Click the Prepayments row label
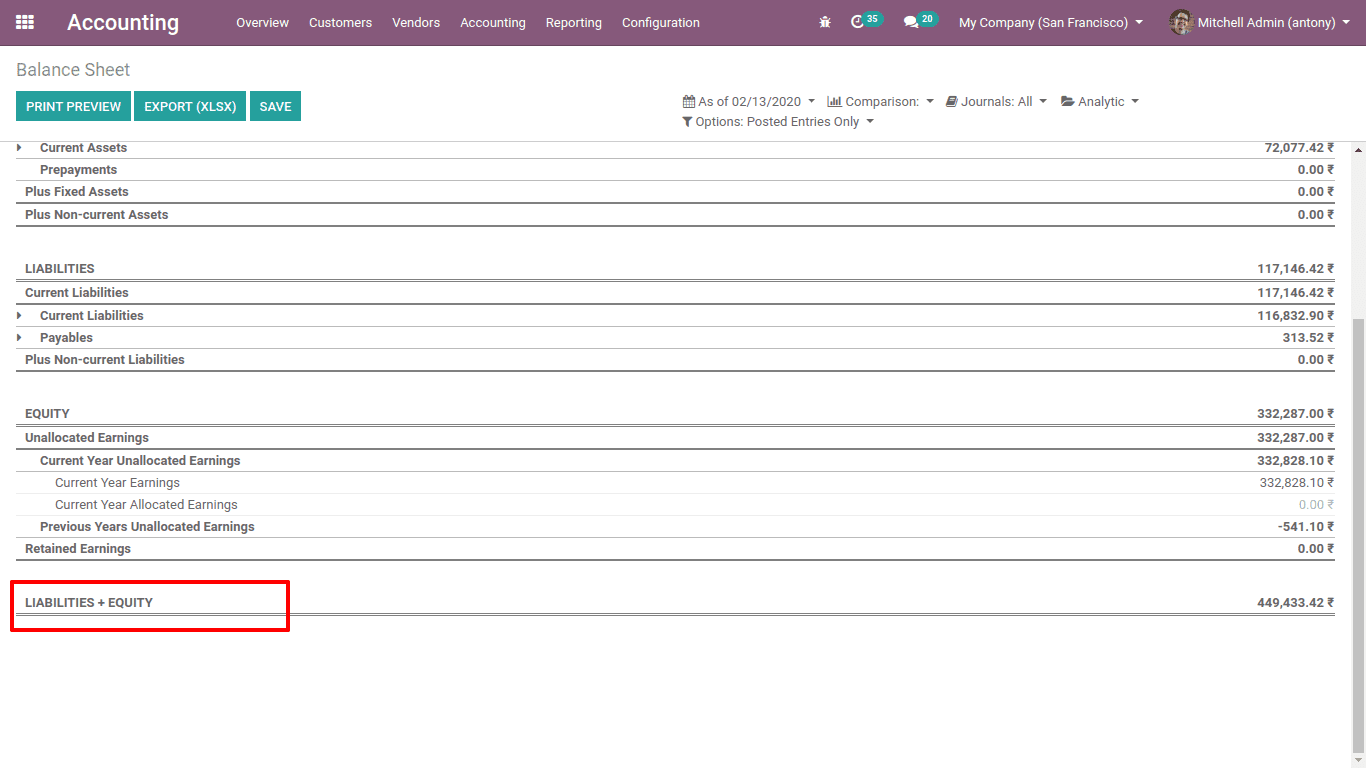Screen dimensions: 1366x768 [x=78, y=170]
